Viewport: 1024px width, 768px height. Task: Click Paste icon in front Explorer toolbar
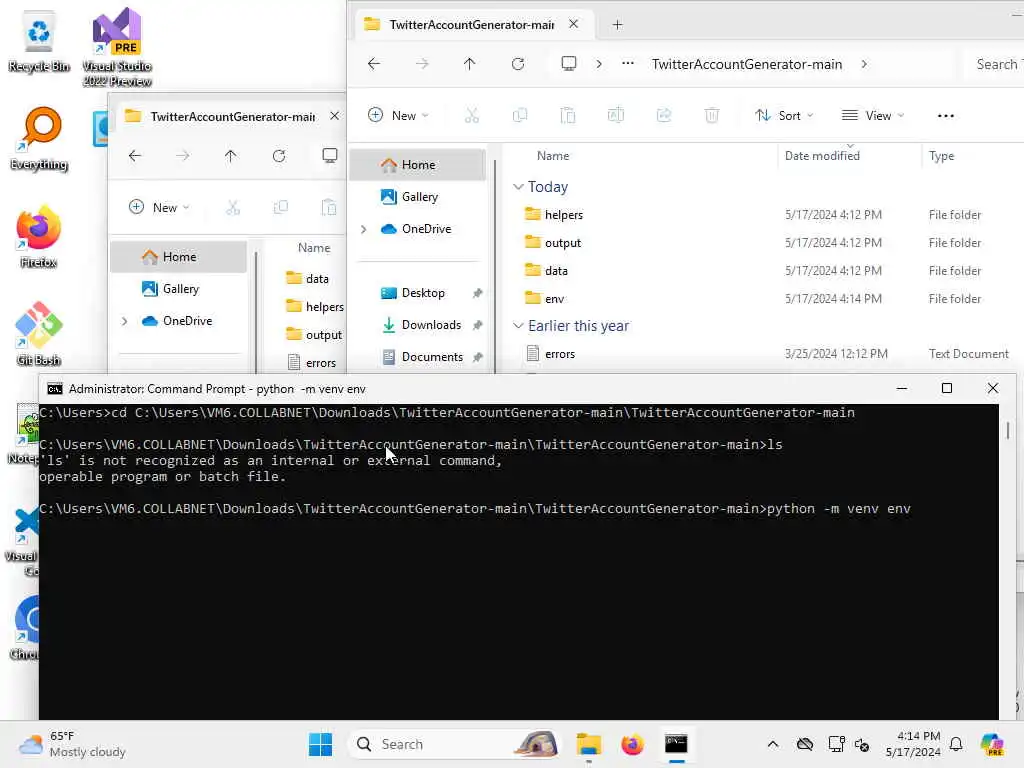pos(568,116)
